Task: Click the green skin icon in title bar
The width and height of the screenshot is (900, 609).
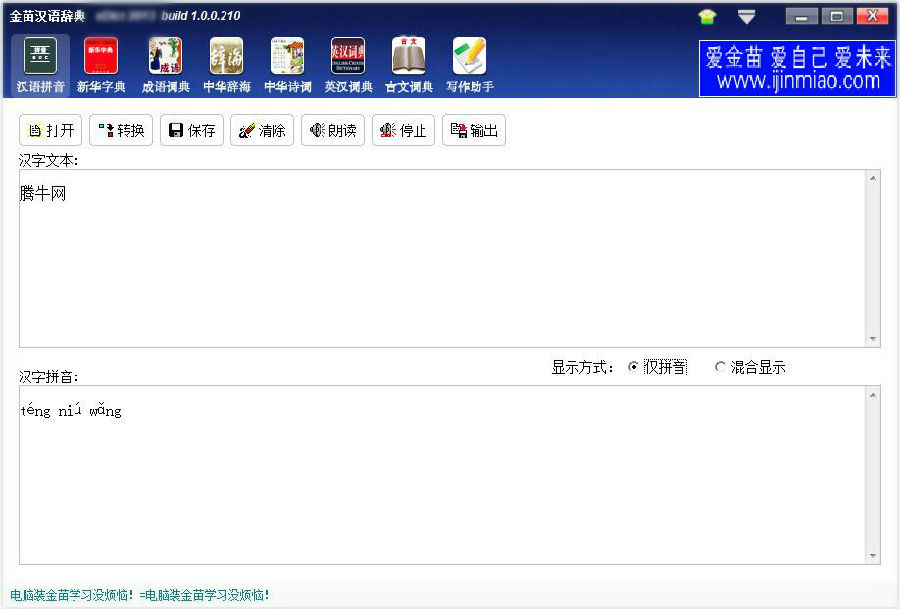Action: tap(708, 16)
